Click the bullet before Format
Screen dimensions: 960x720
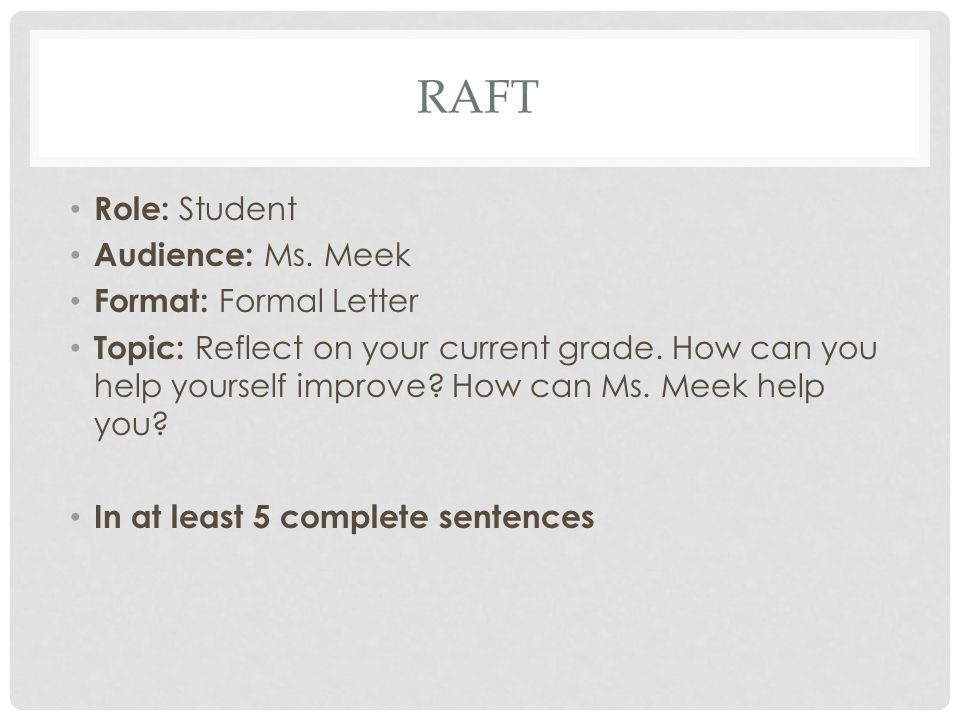tap(75, 301)
